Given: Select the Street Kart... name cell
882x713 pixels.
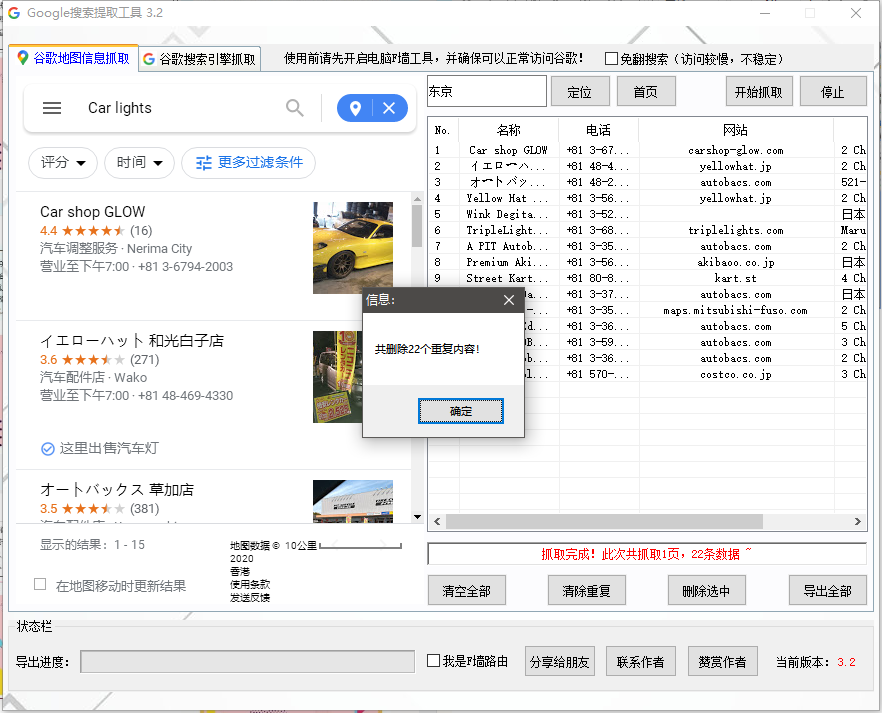Looking at the screenshot, I should [508, 278].
